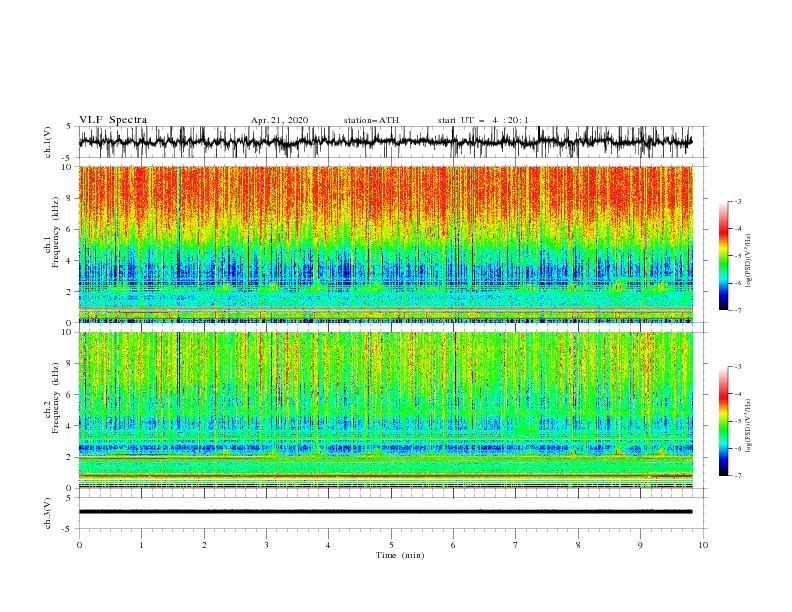This screenshot has height=612, width=792.
Task: Click the ch.2 PSD color bar
Action: click(724, 421)
